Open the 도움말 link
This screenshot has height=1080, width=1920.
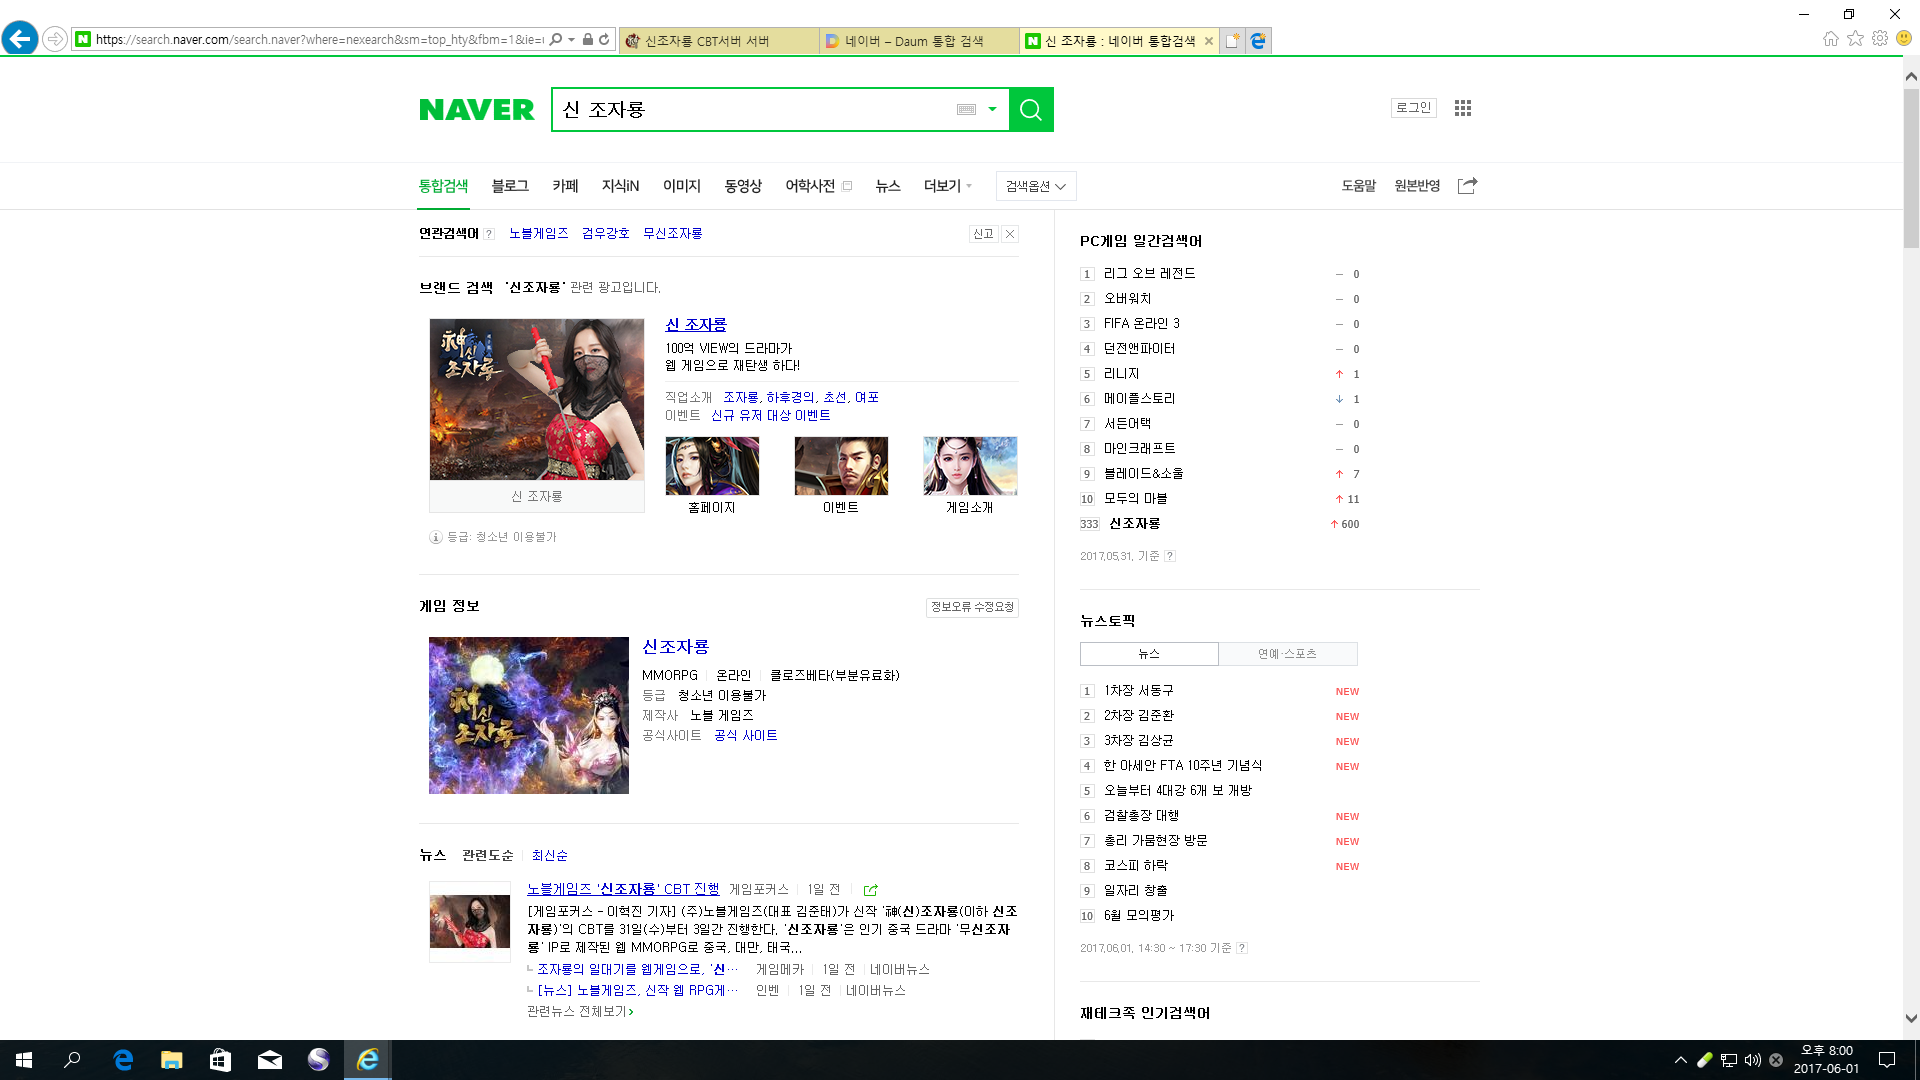[x=1358, y=186]
